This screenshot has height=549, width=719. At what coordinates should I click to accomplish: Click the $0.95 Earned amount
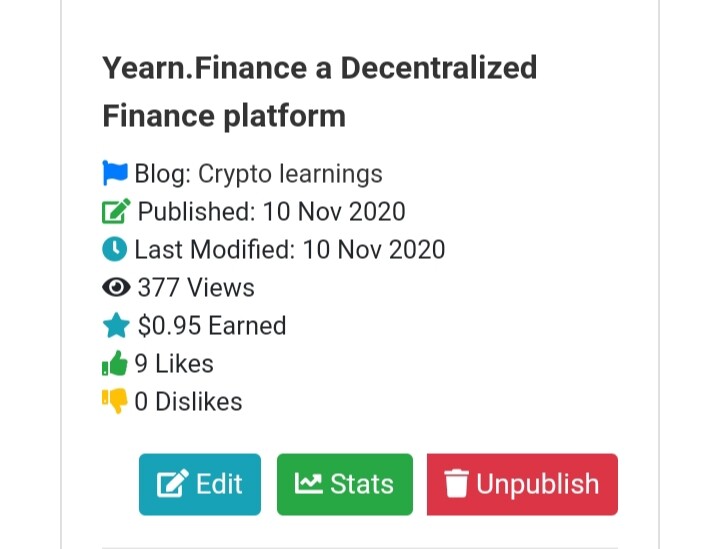[x=212, y=326]
